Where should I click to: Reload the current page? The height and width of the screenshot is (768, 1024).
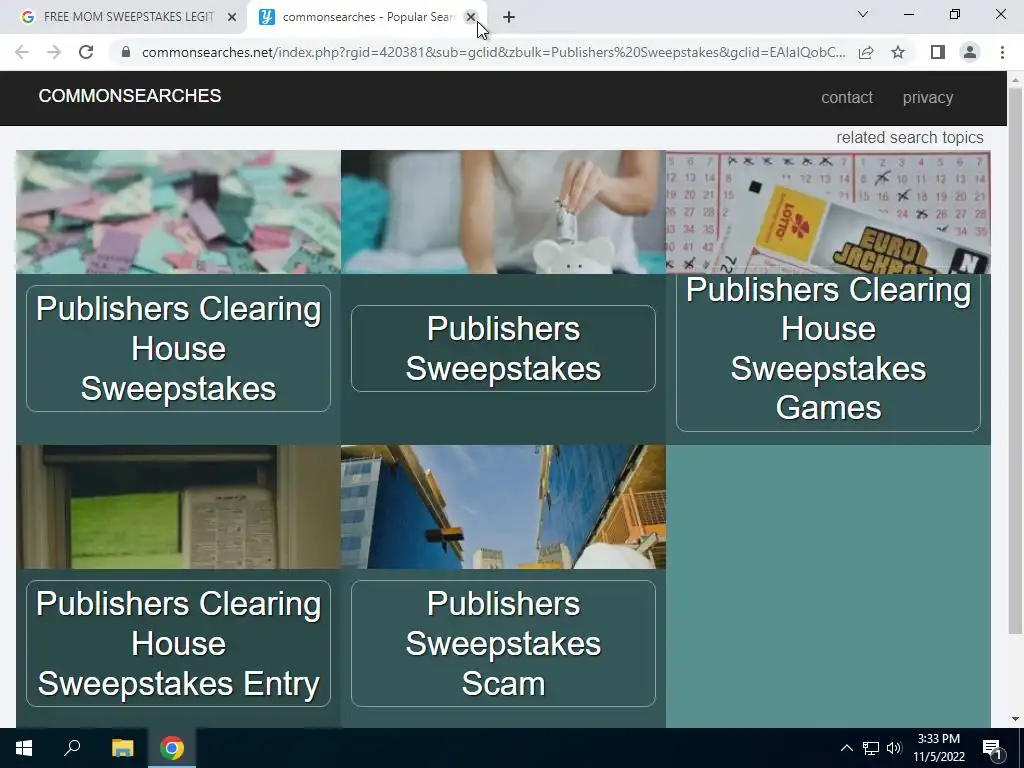click(x=86, y=52)
